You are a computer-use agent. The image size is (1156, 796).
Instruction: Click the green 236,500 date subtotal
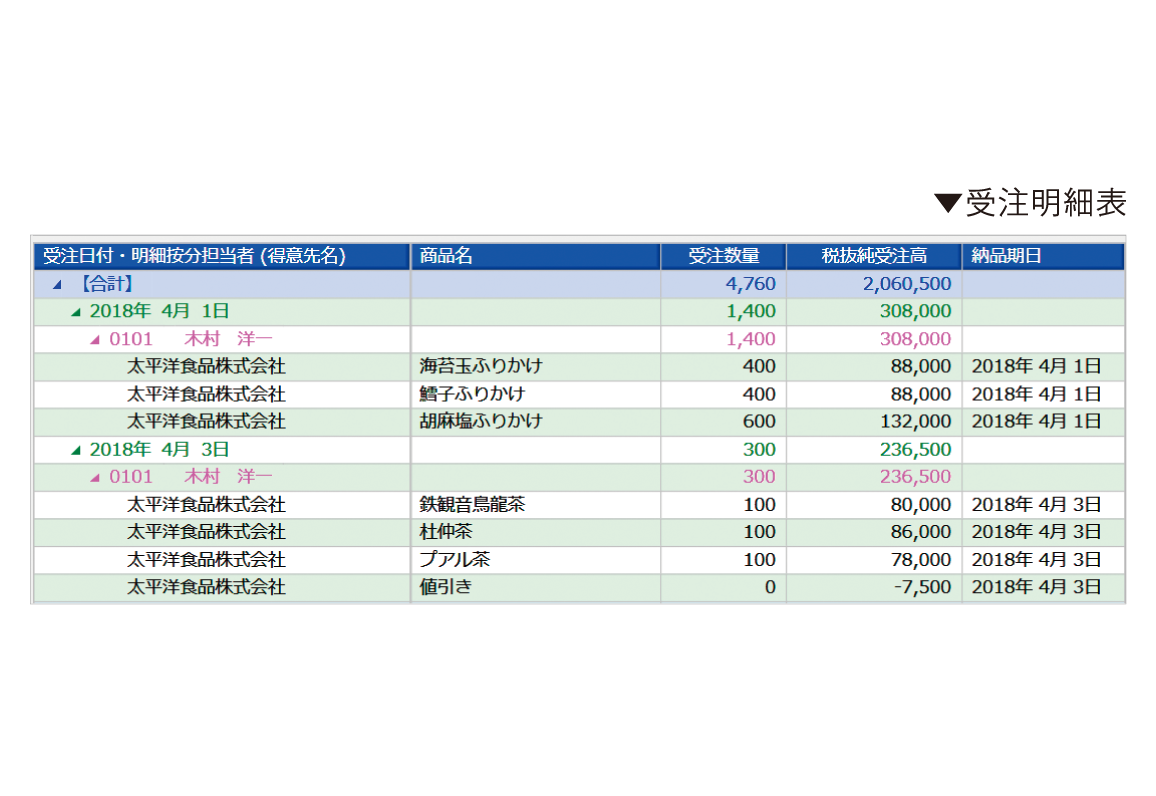pos(915,450)
